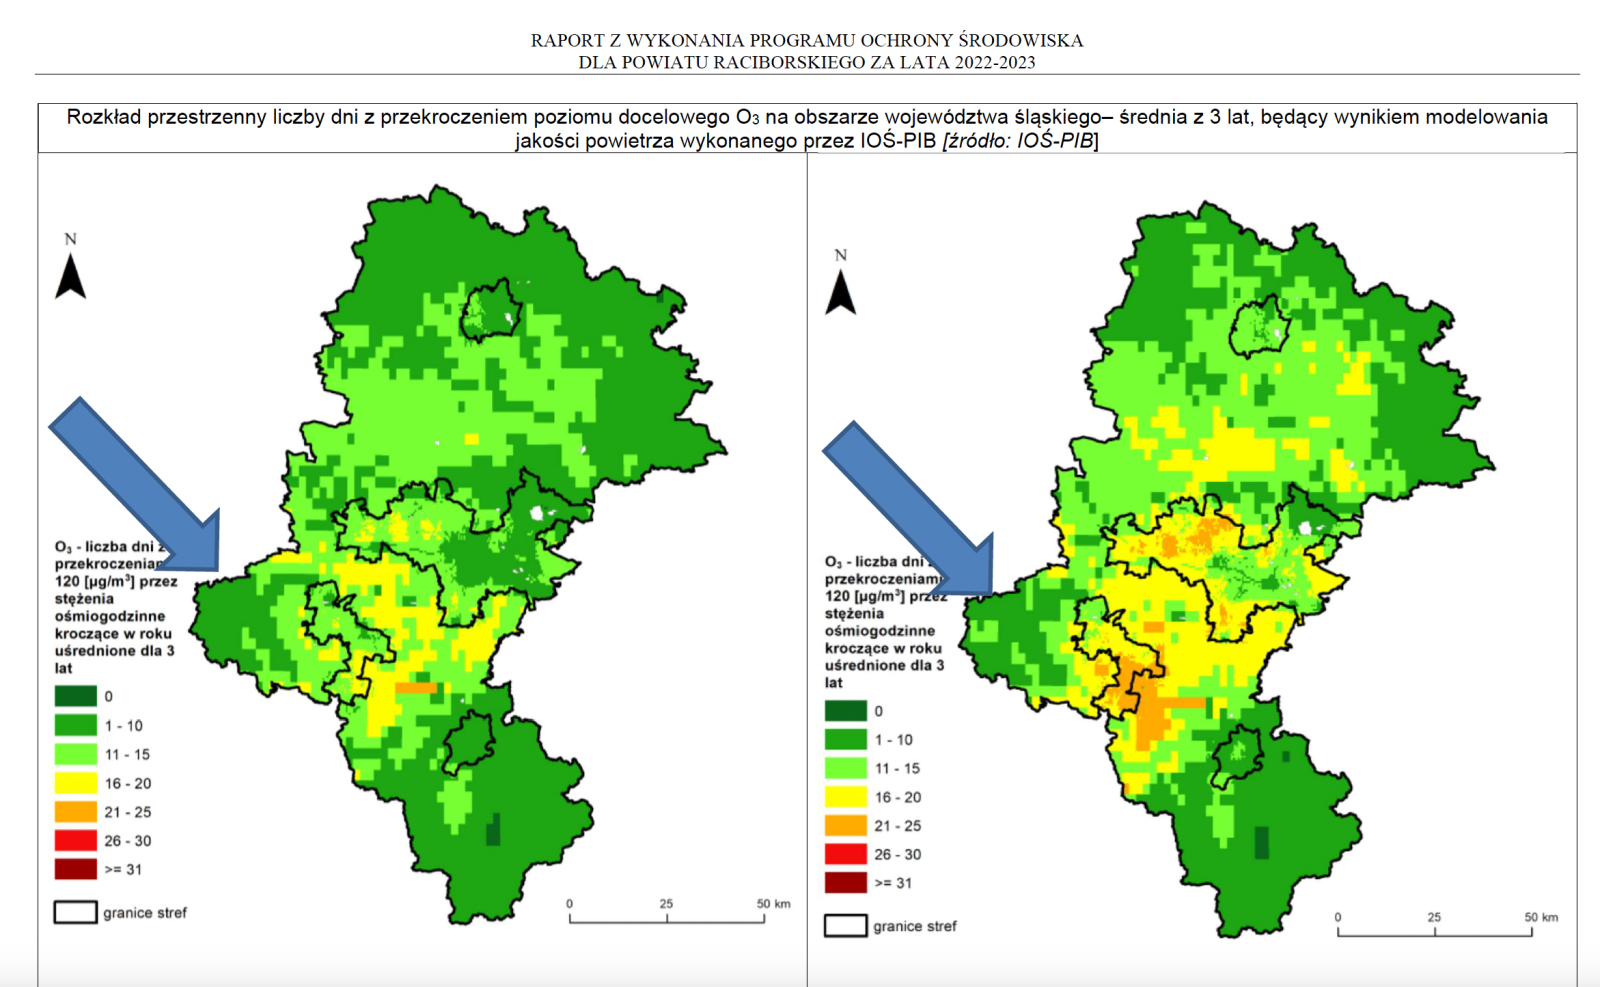Click the left map's kilometer scale bar

point(667,917)
